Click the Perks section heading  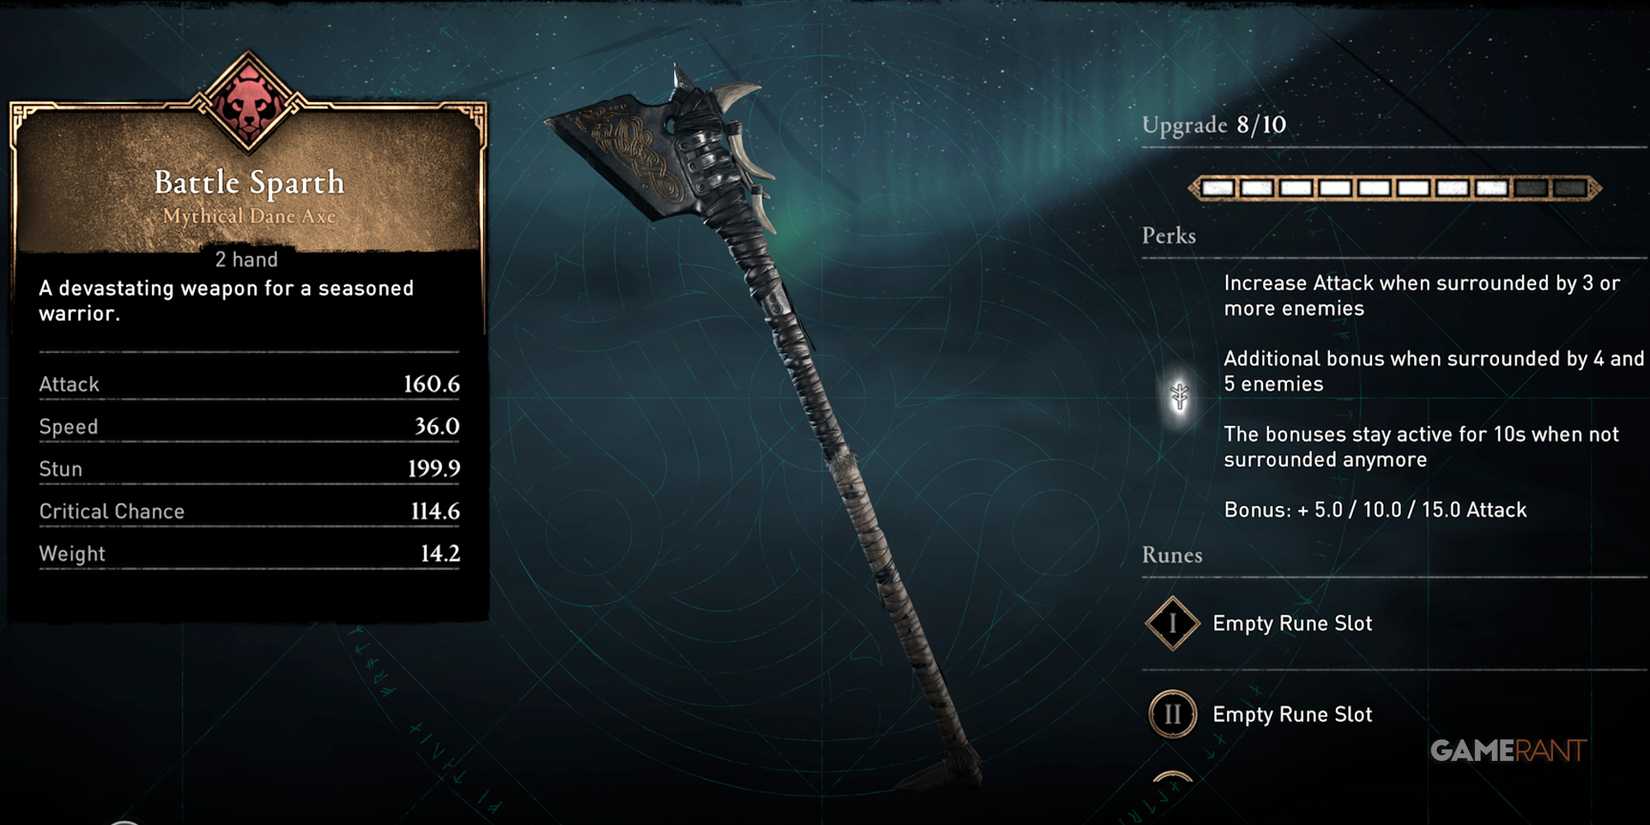[1169, 236]
